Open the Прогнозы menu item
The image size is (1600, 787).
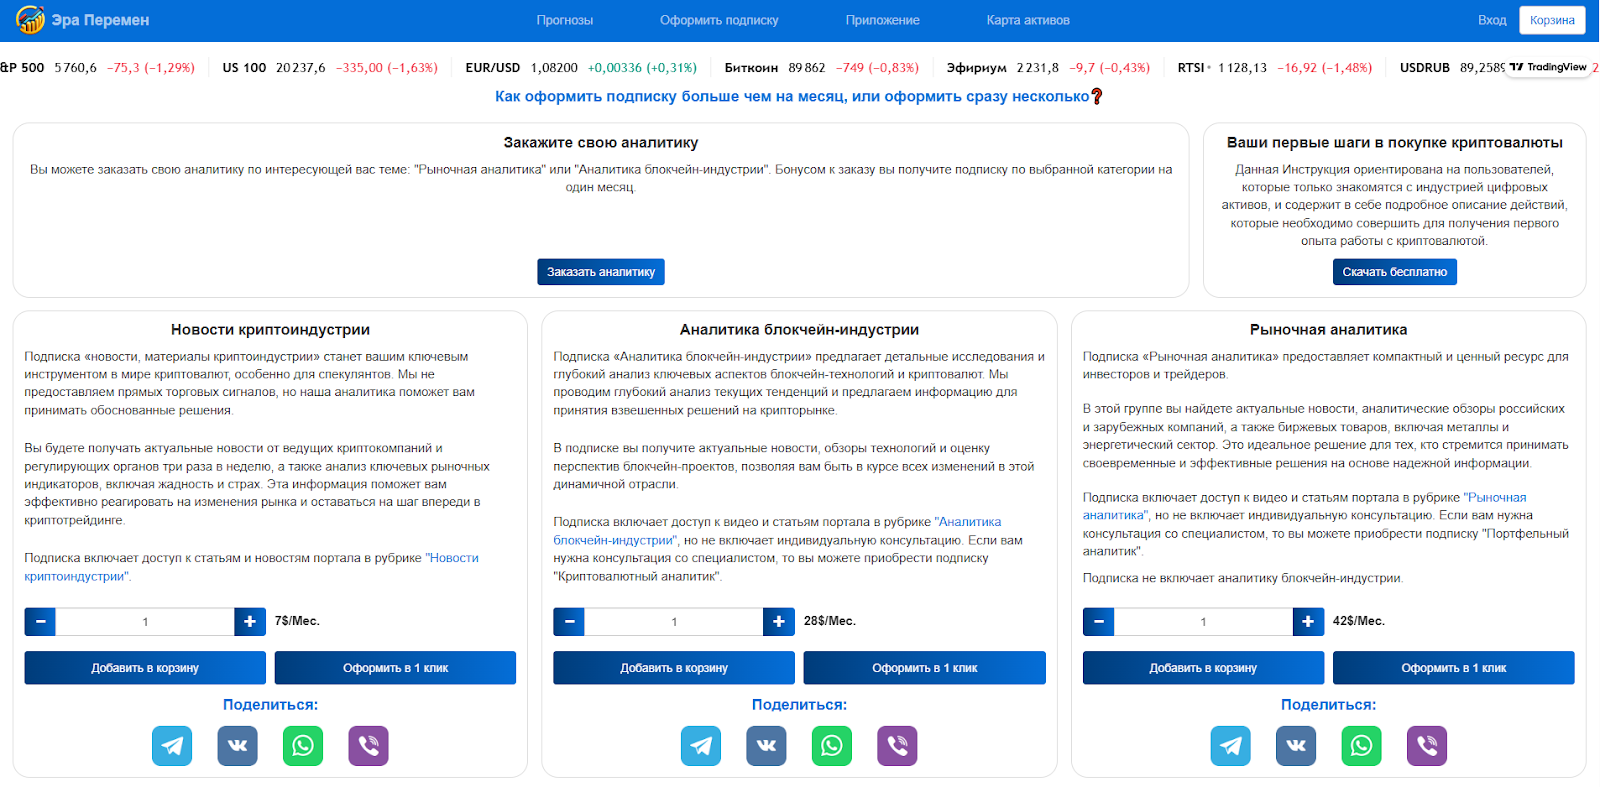[564, 20]
